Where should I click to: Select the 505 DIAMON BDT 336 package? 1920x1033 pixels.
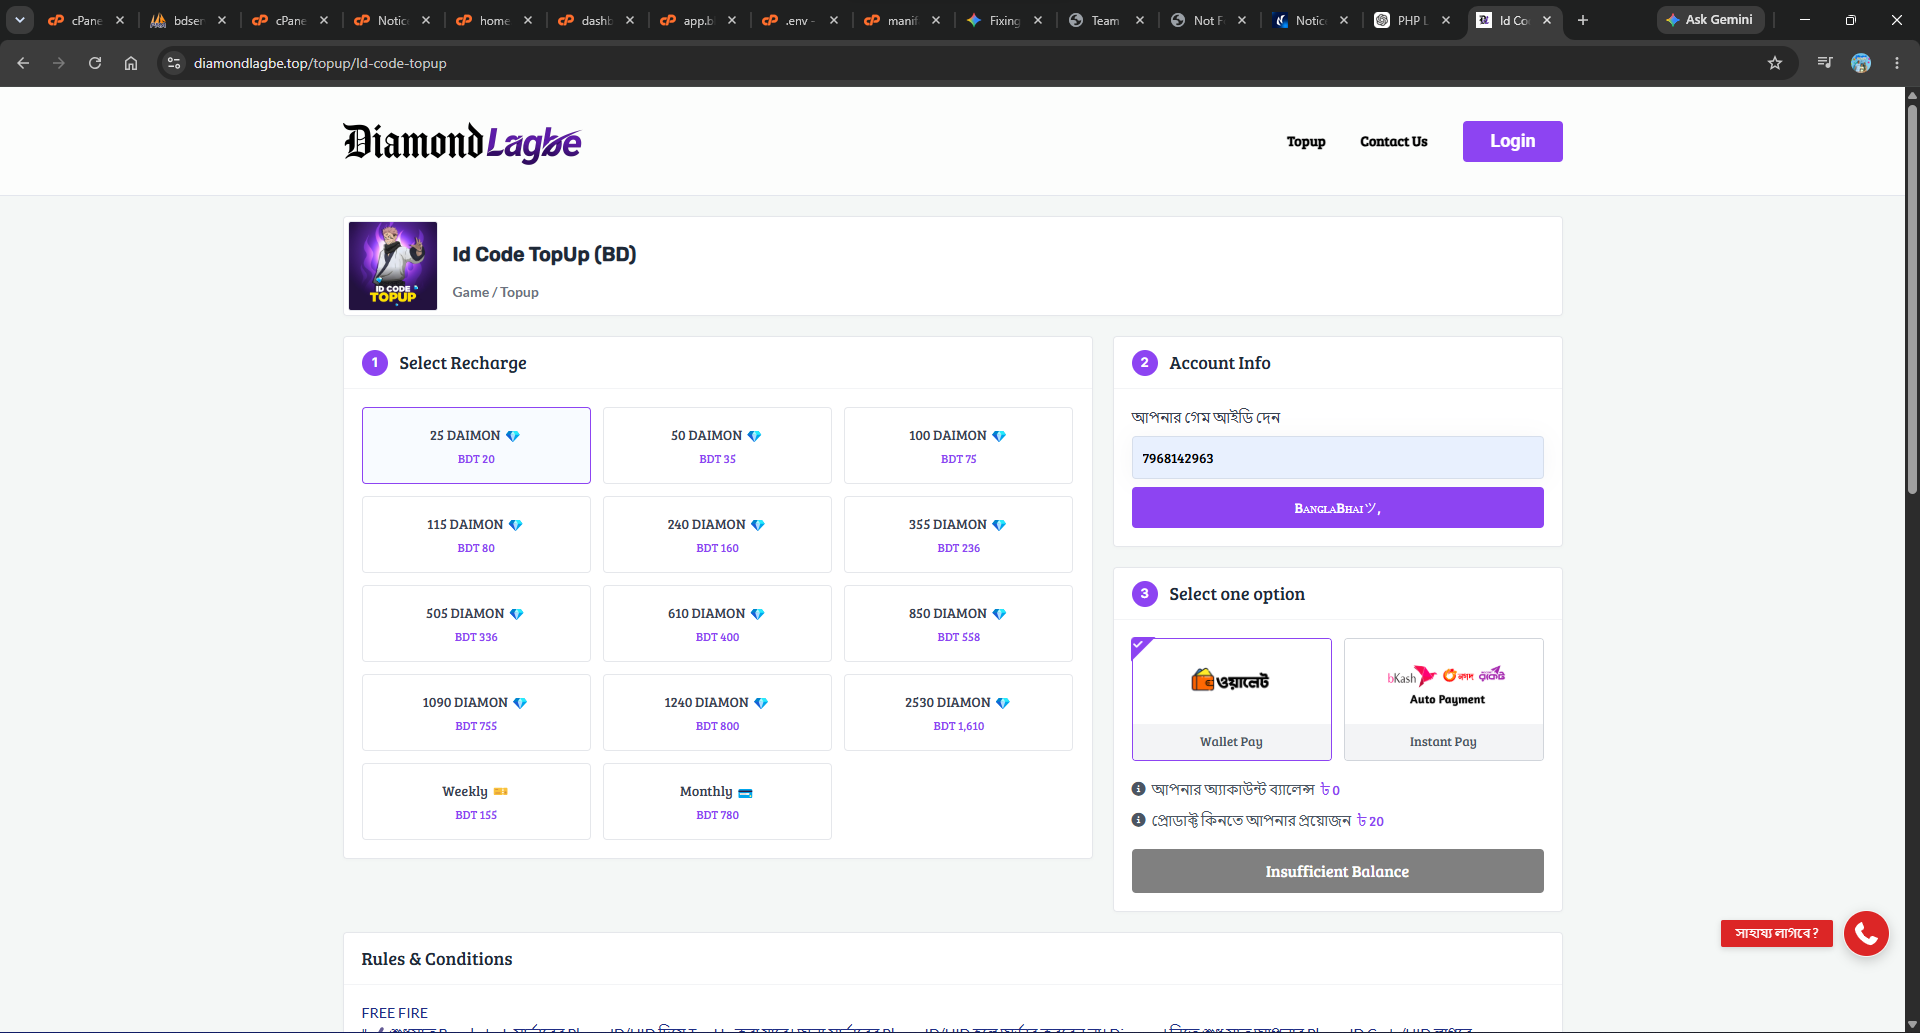pyautogui.click(x=476, y=623)
